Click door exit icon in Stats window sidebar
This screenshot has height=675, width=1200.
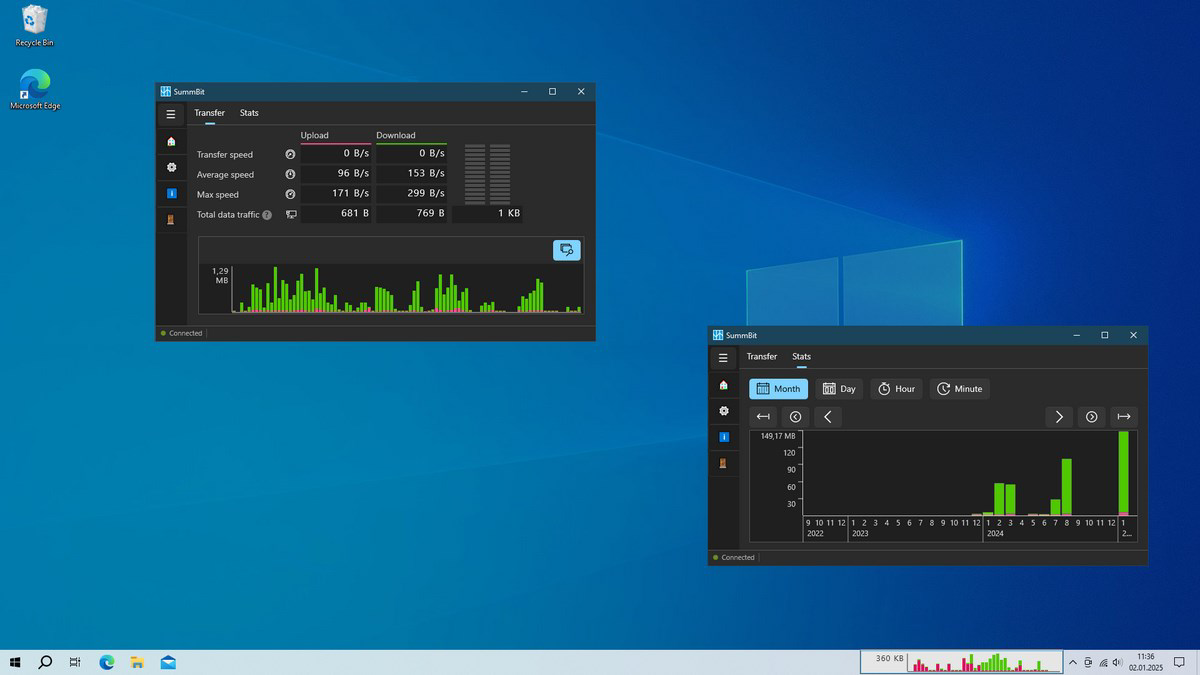pyautogui.click(x=723, y=463)
